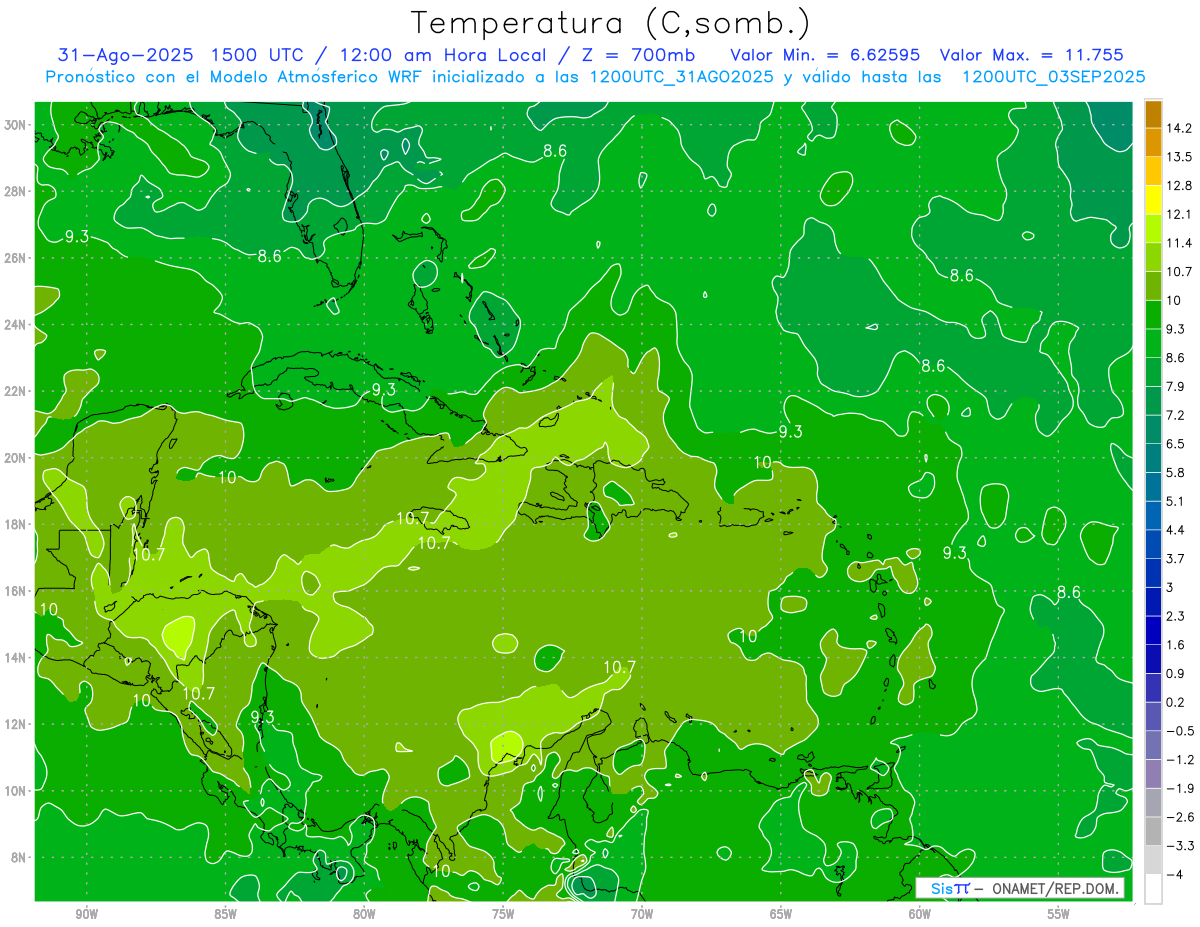Click the colorbar label '1.6'

pos(1176,645)
